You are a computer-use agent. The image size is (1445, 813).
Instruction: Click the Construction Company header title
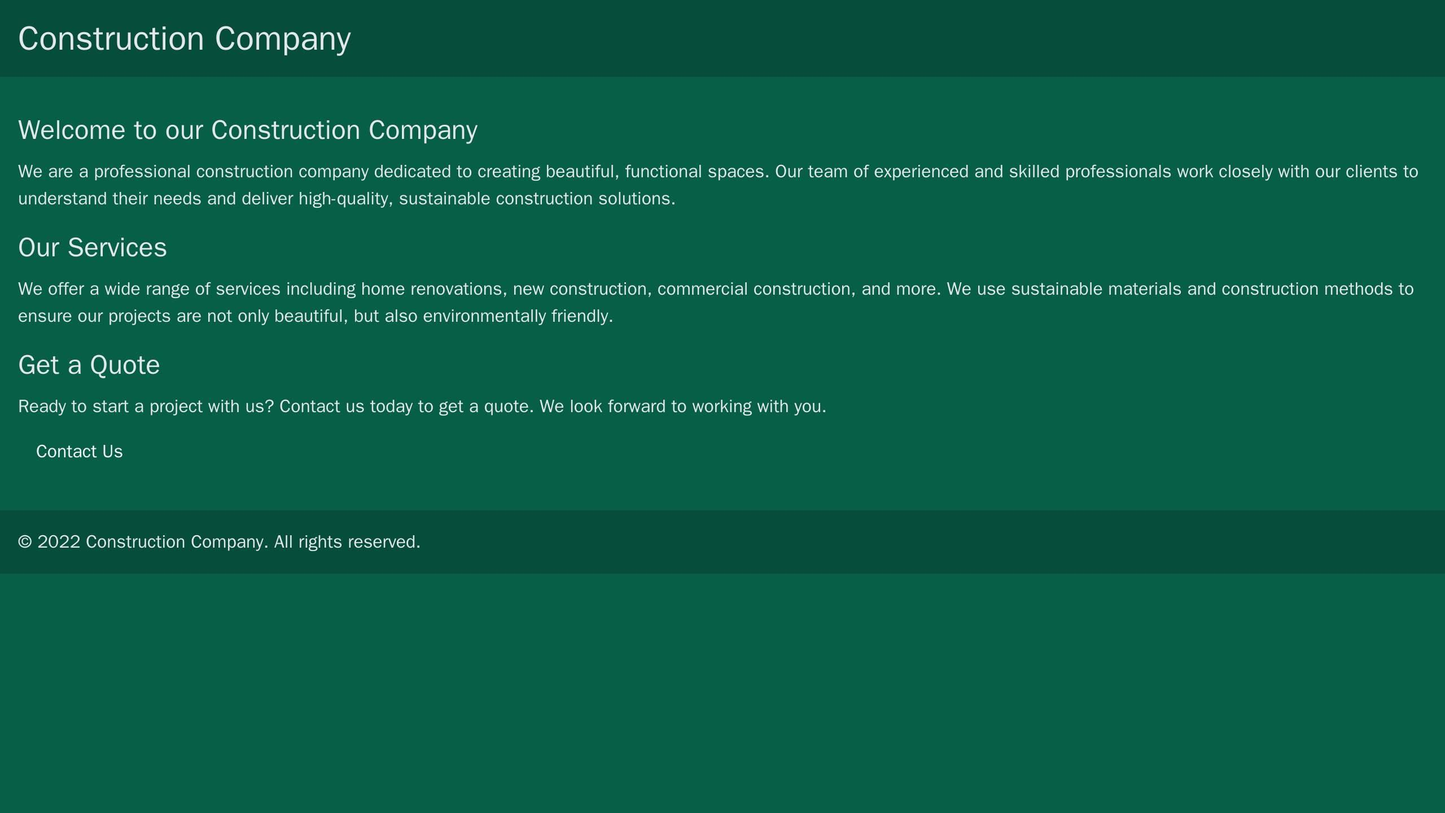click(x=184, y=39)
